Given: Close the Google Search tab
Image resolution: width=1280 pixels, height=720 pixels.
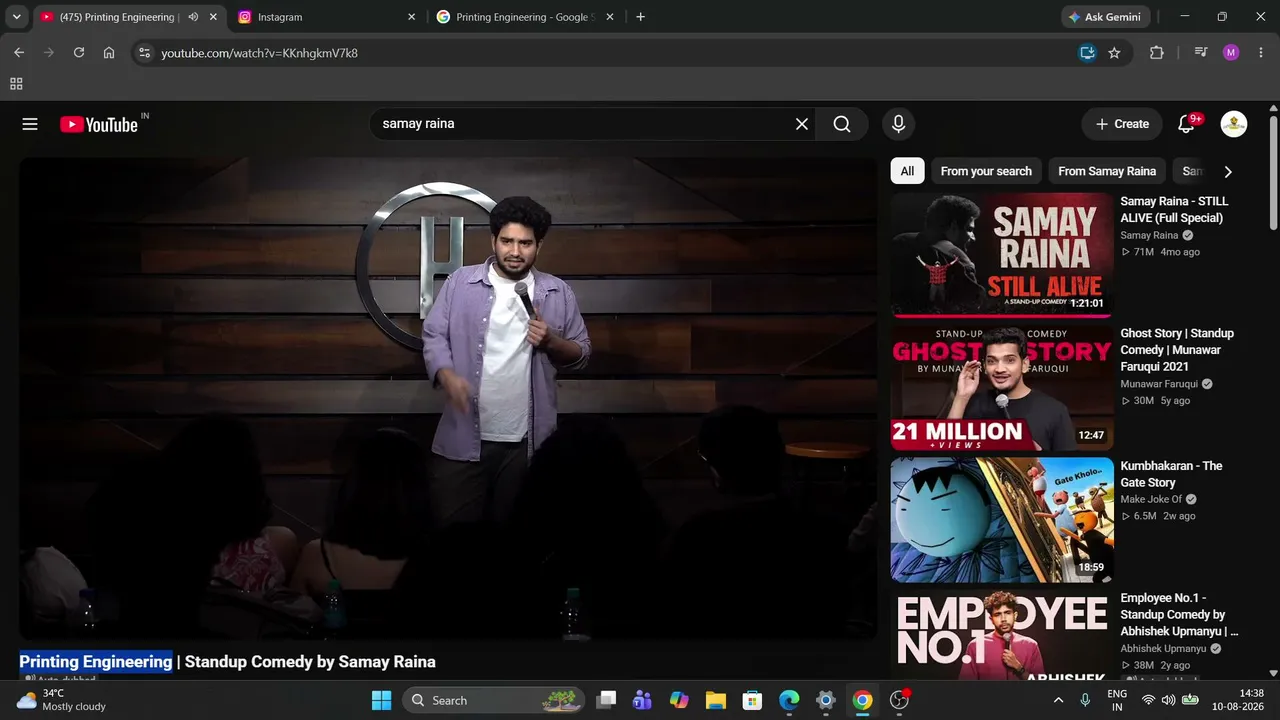Looking at the screenshot, I should coord(610,17).
